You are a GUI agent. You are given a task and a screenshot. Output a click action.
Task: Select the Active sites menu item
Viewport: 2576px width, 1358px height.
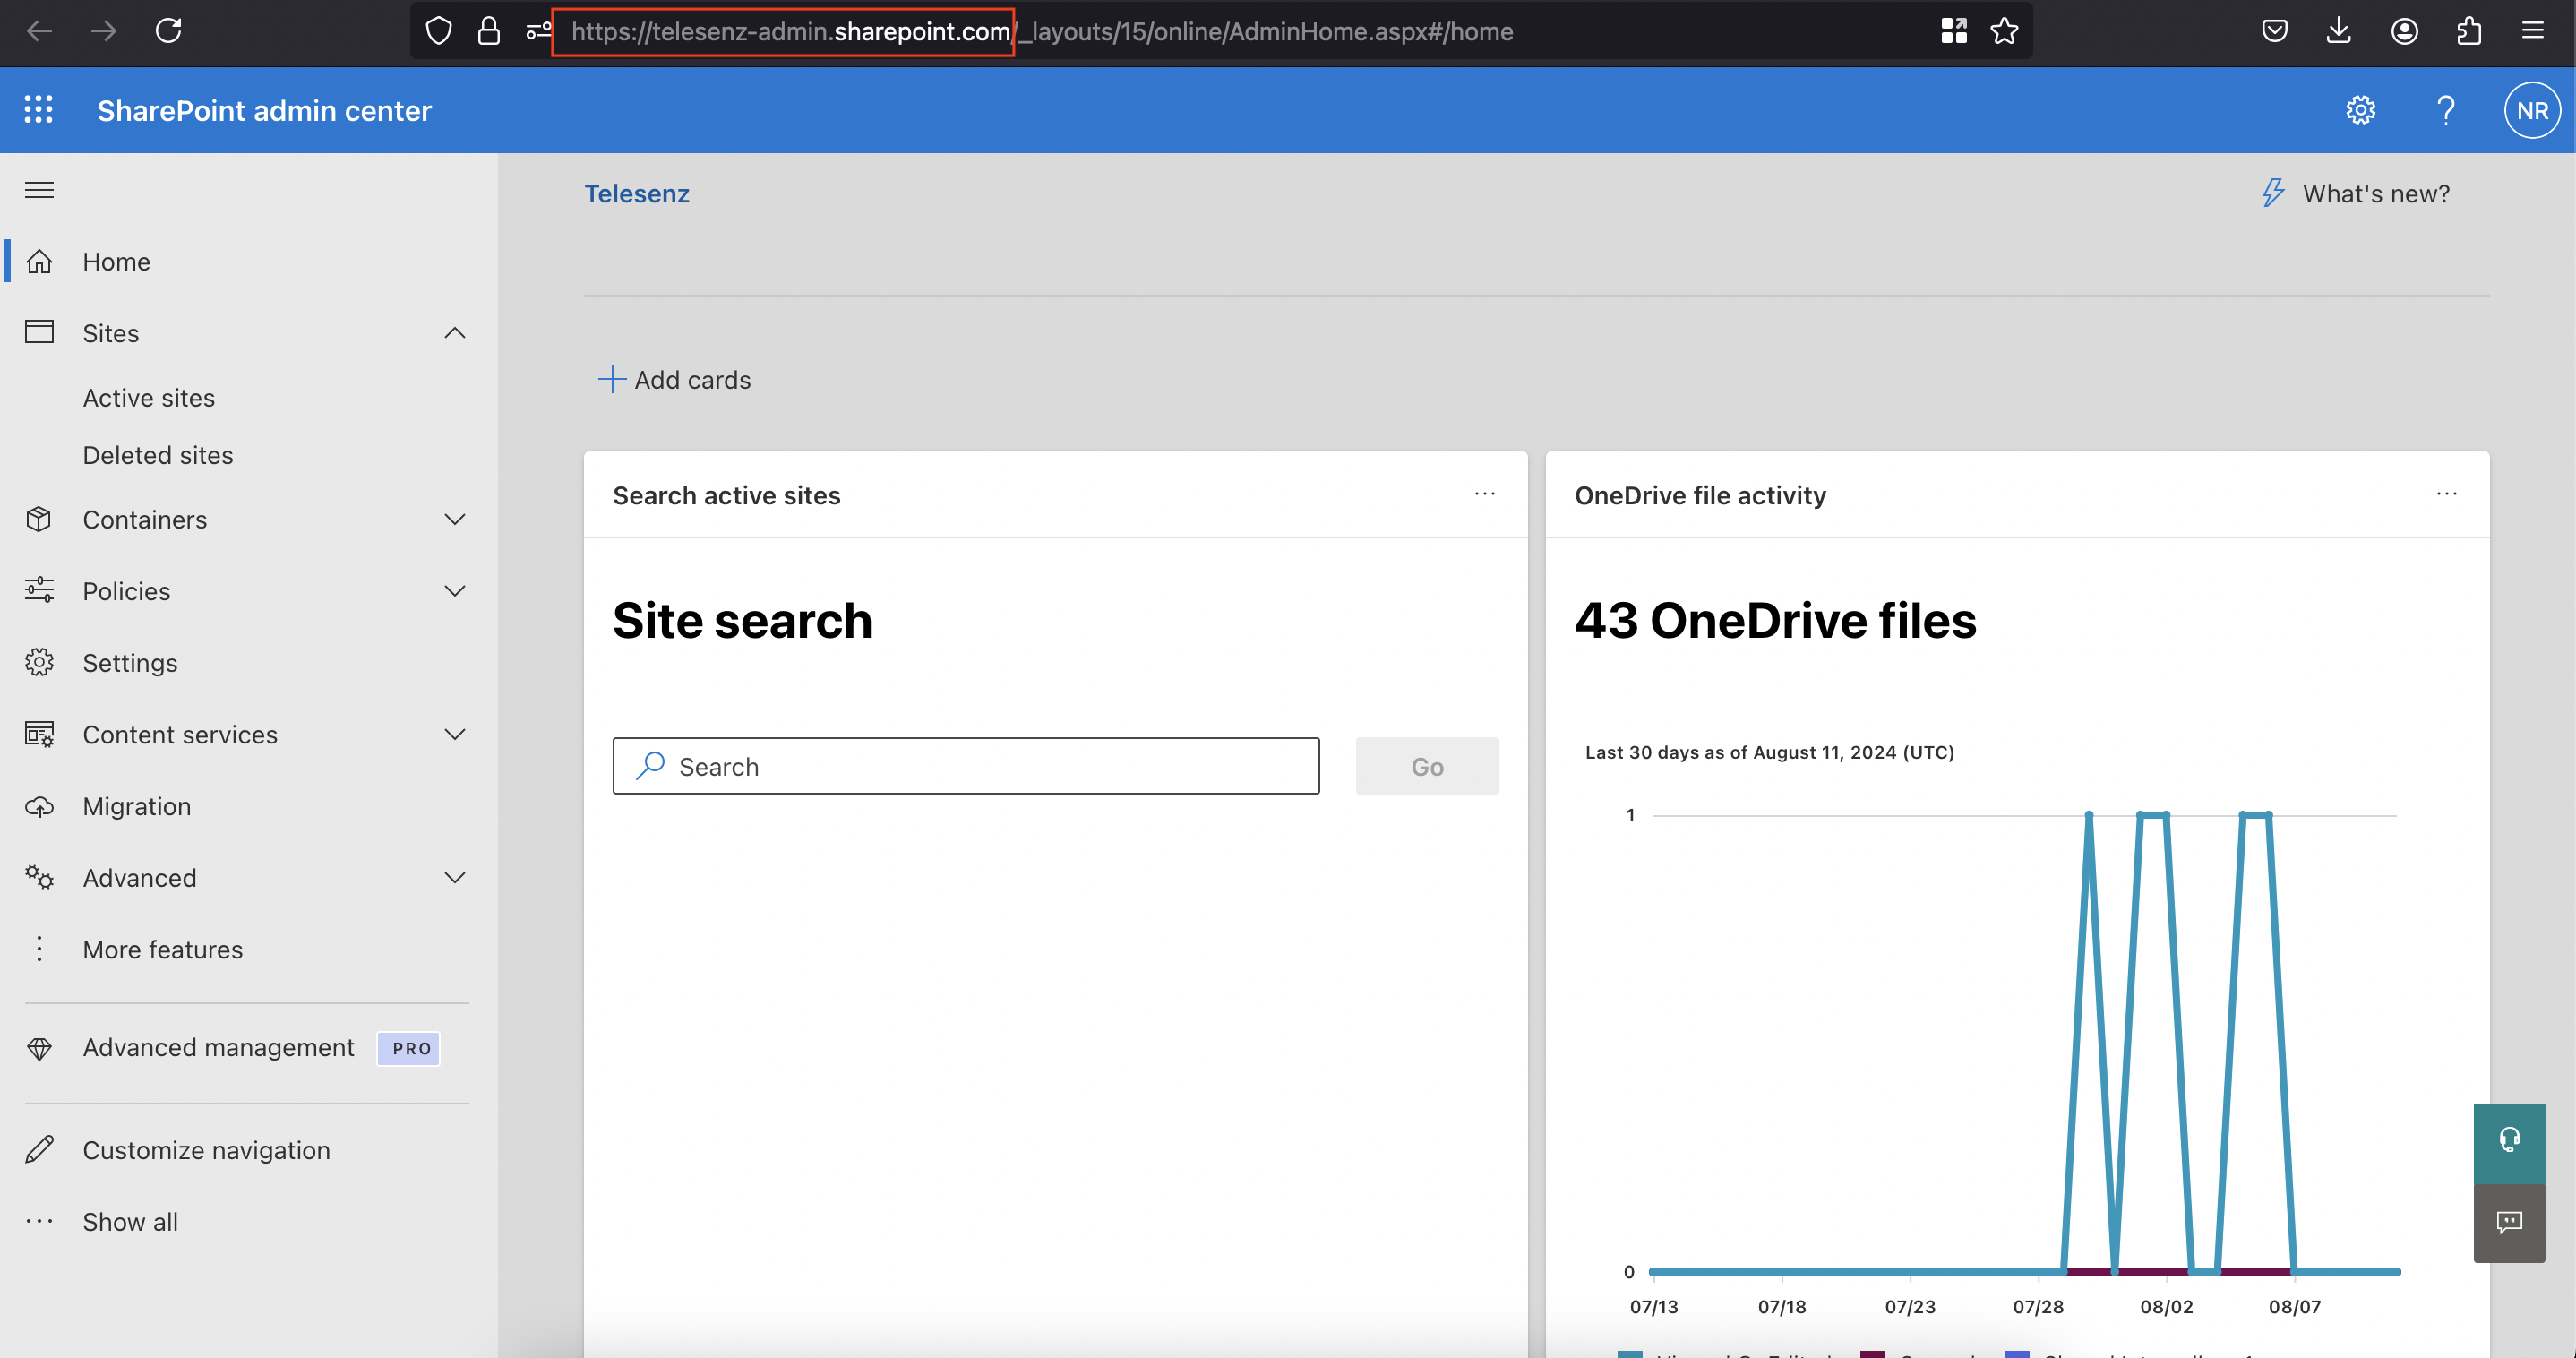(148, 397)
